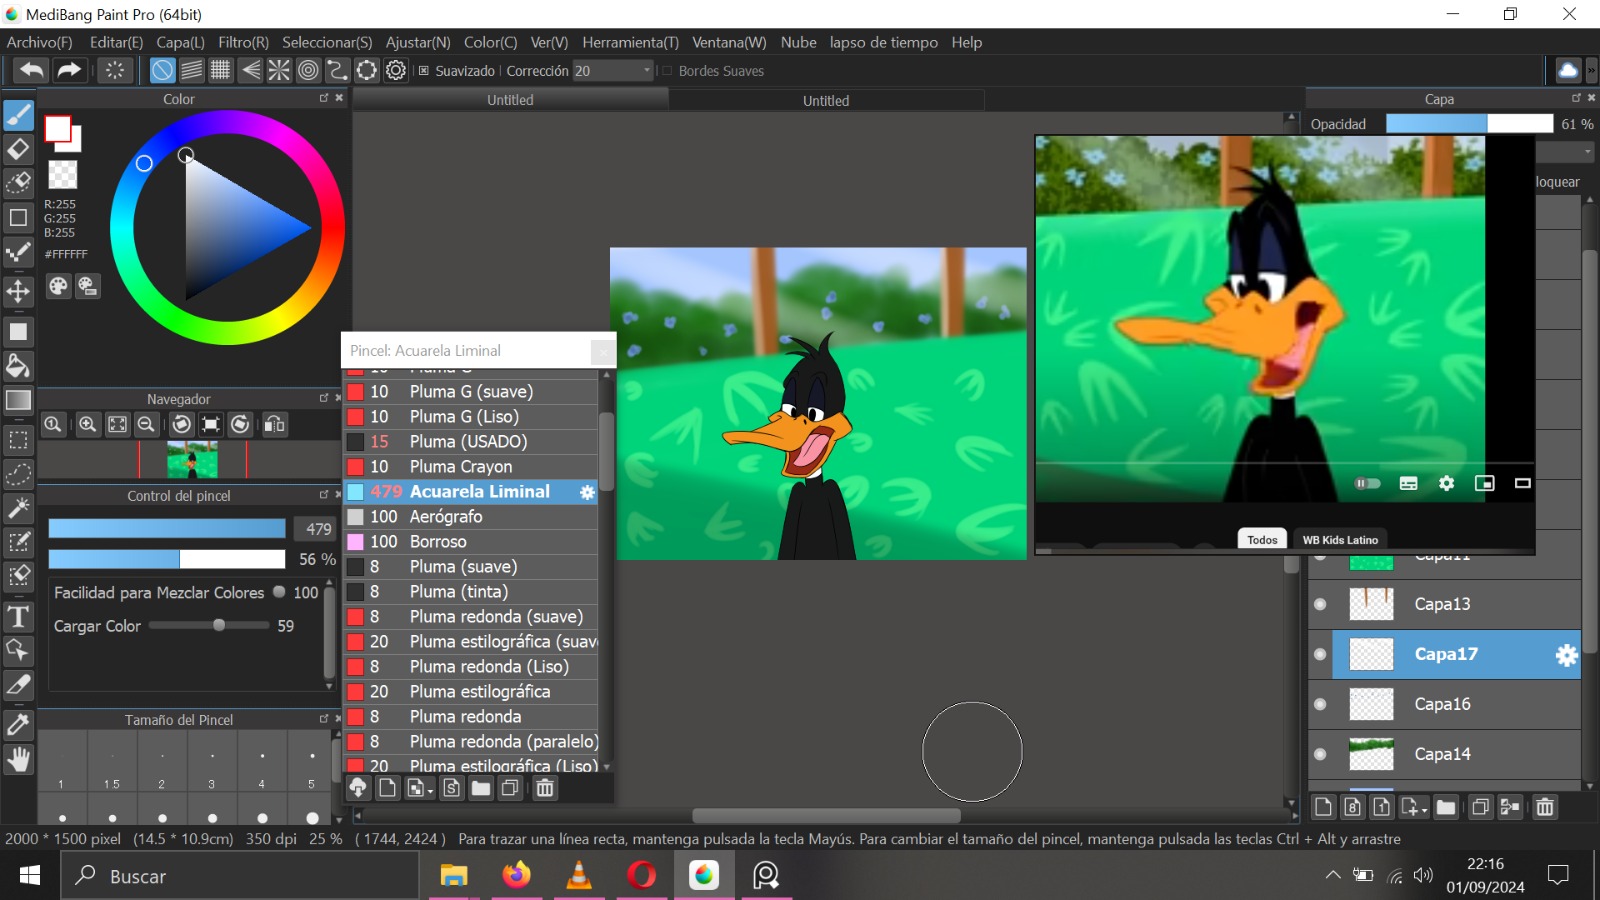Select the Lasso selection tool

(18, 474)
